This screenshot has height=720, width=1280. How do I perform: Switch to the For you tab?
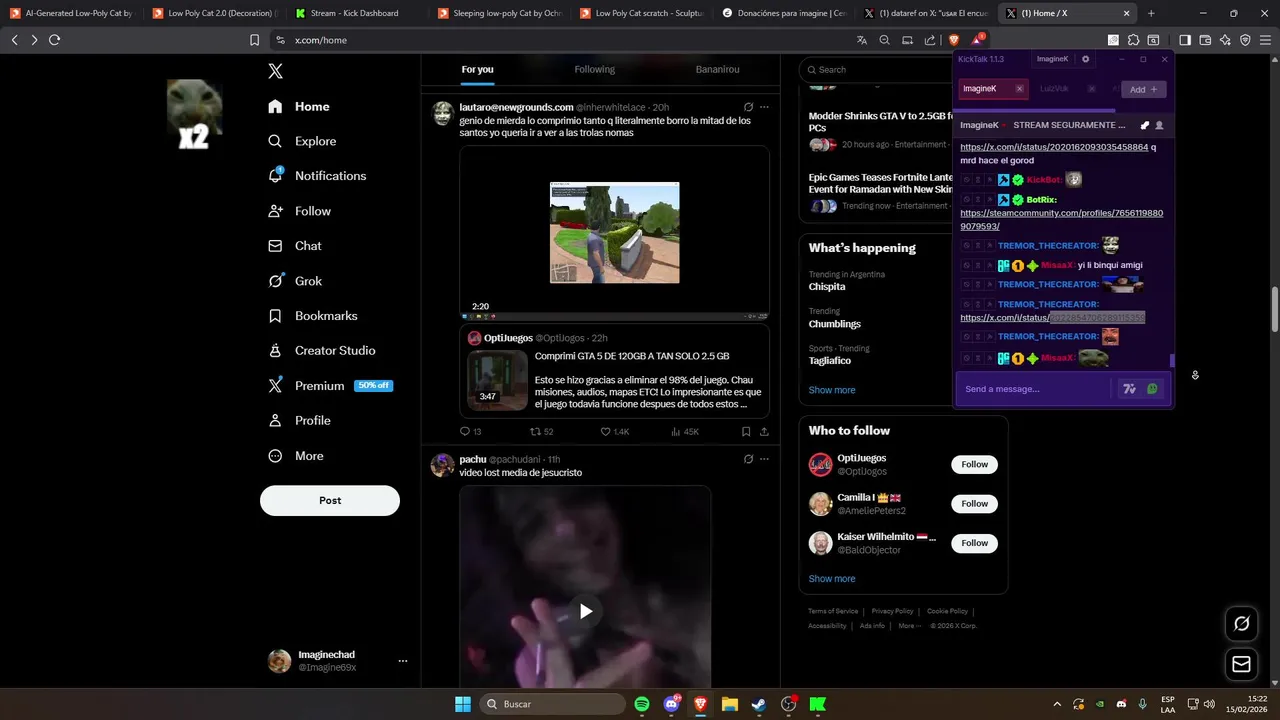point(477,70)
